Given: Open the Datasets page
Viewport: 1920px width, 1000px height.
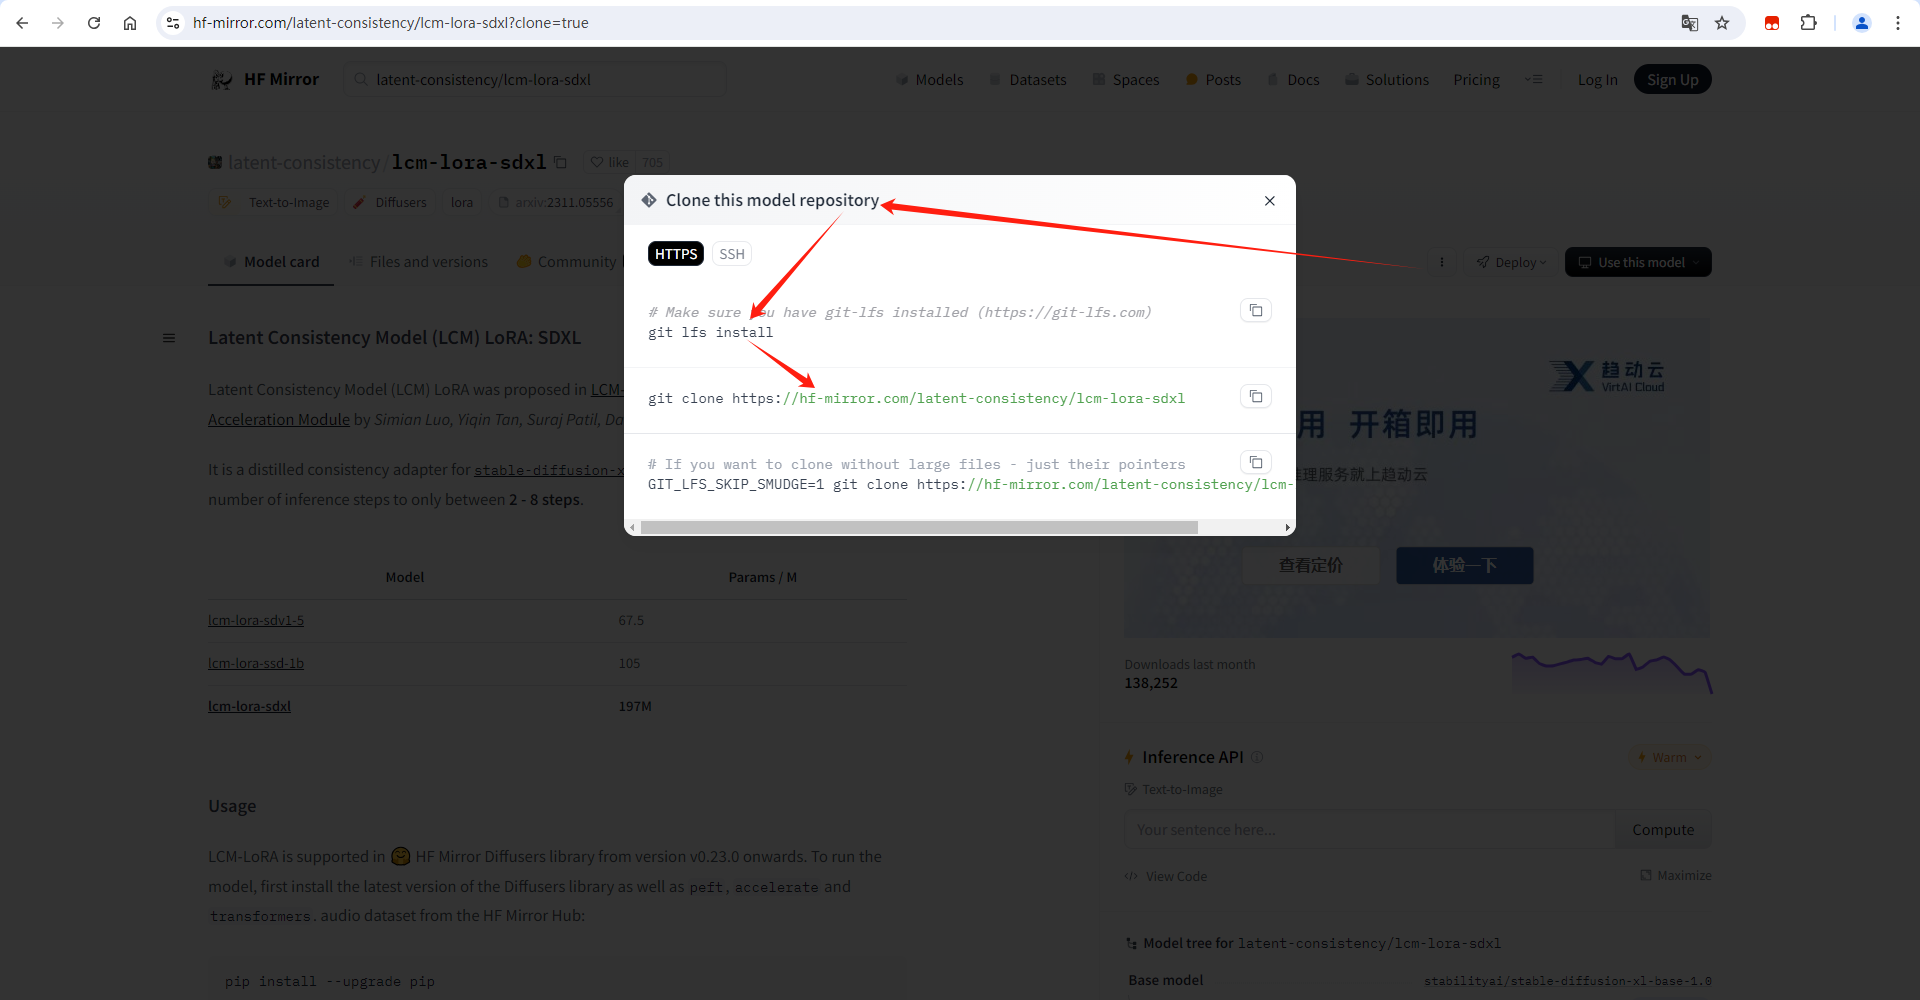Looking at the screenshot, I should coord(1028,80).
